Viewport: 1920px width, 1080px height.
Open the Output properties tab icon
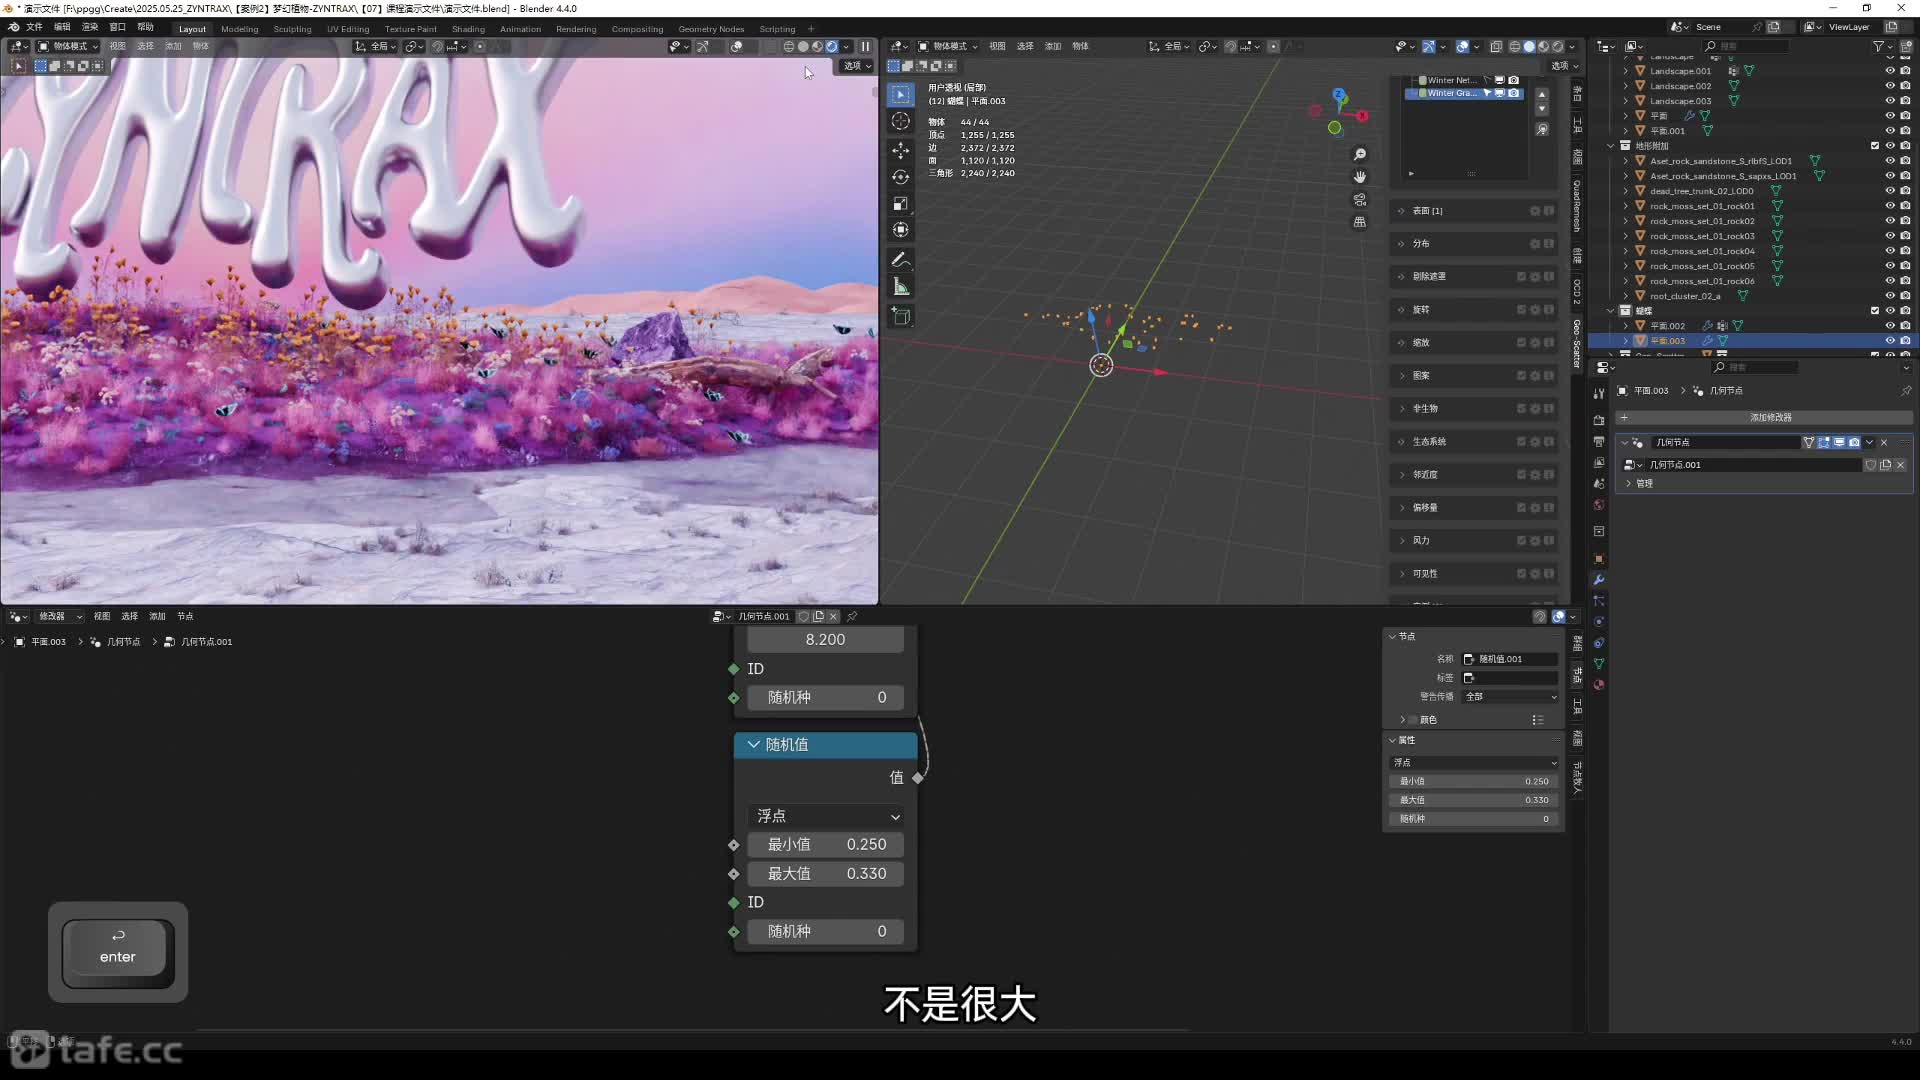coord(1598,441)
